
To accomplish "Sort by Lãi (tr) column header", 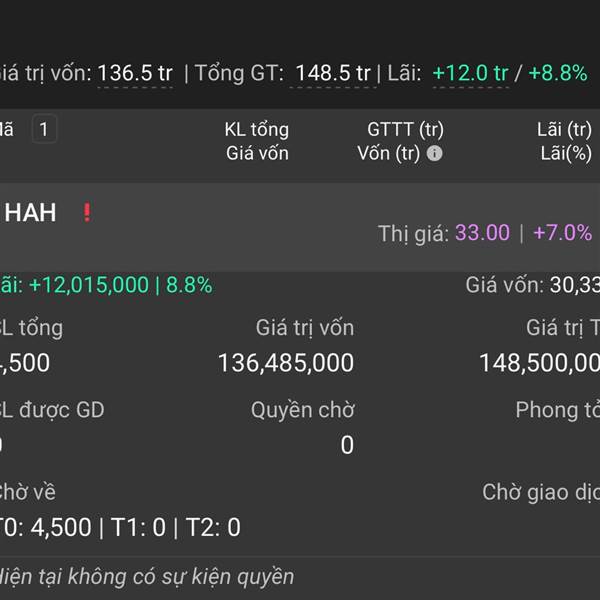I will 564,129.
